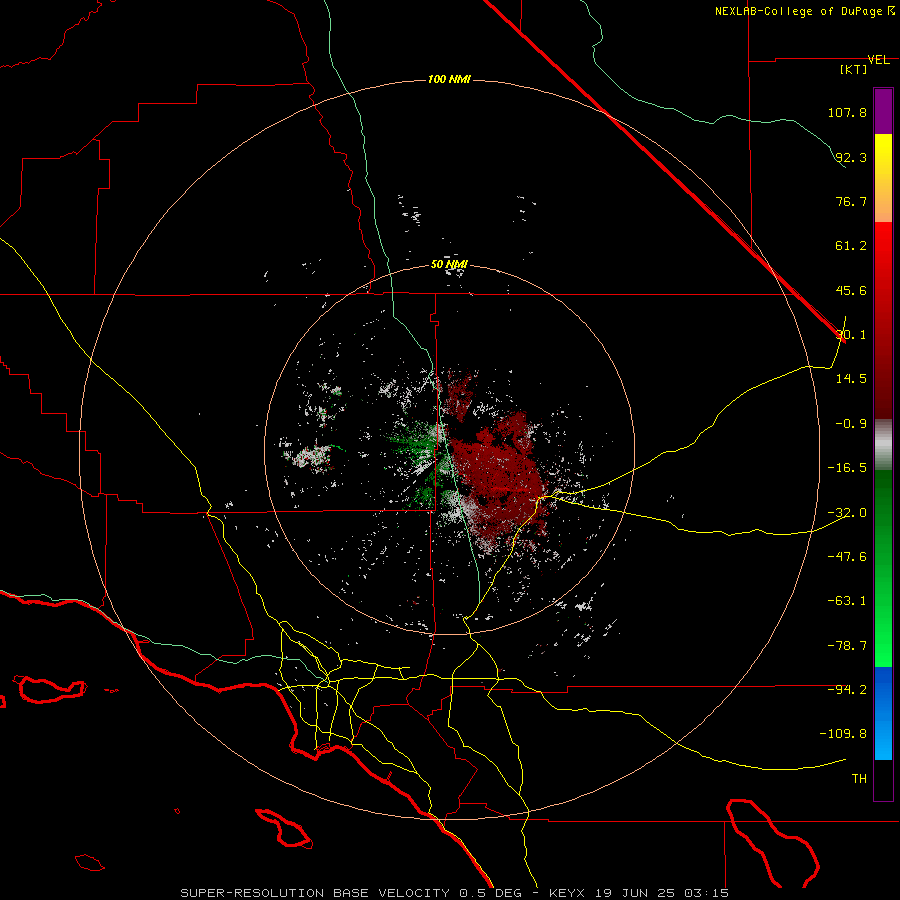Click the KEYX 19 JUN 25 03:15 timestamp

[x=639, y=893]
